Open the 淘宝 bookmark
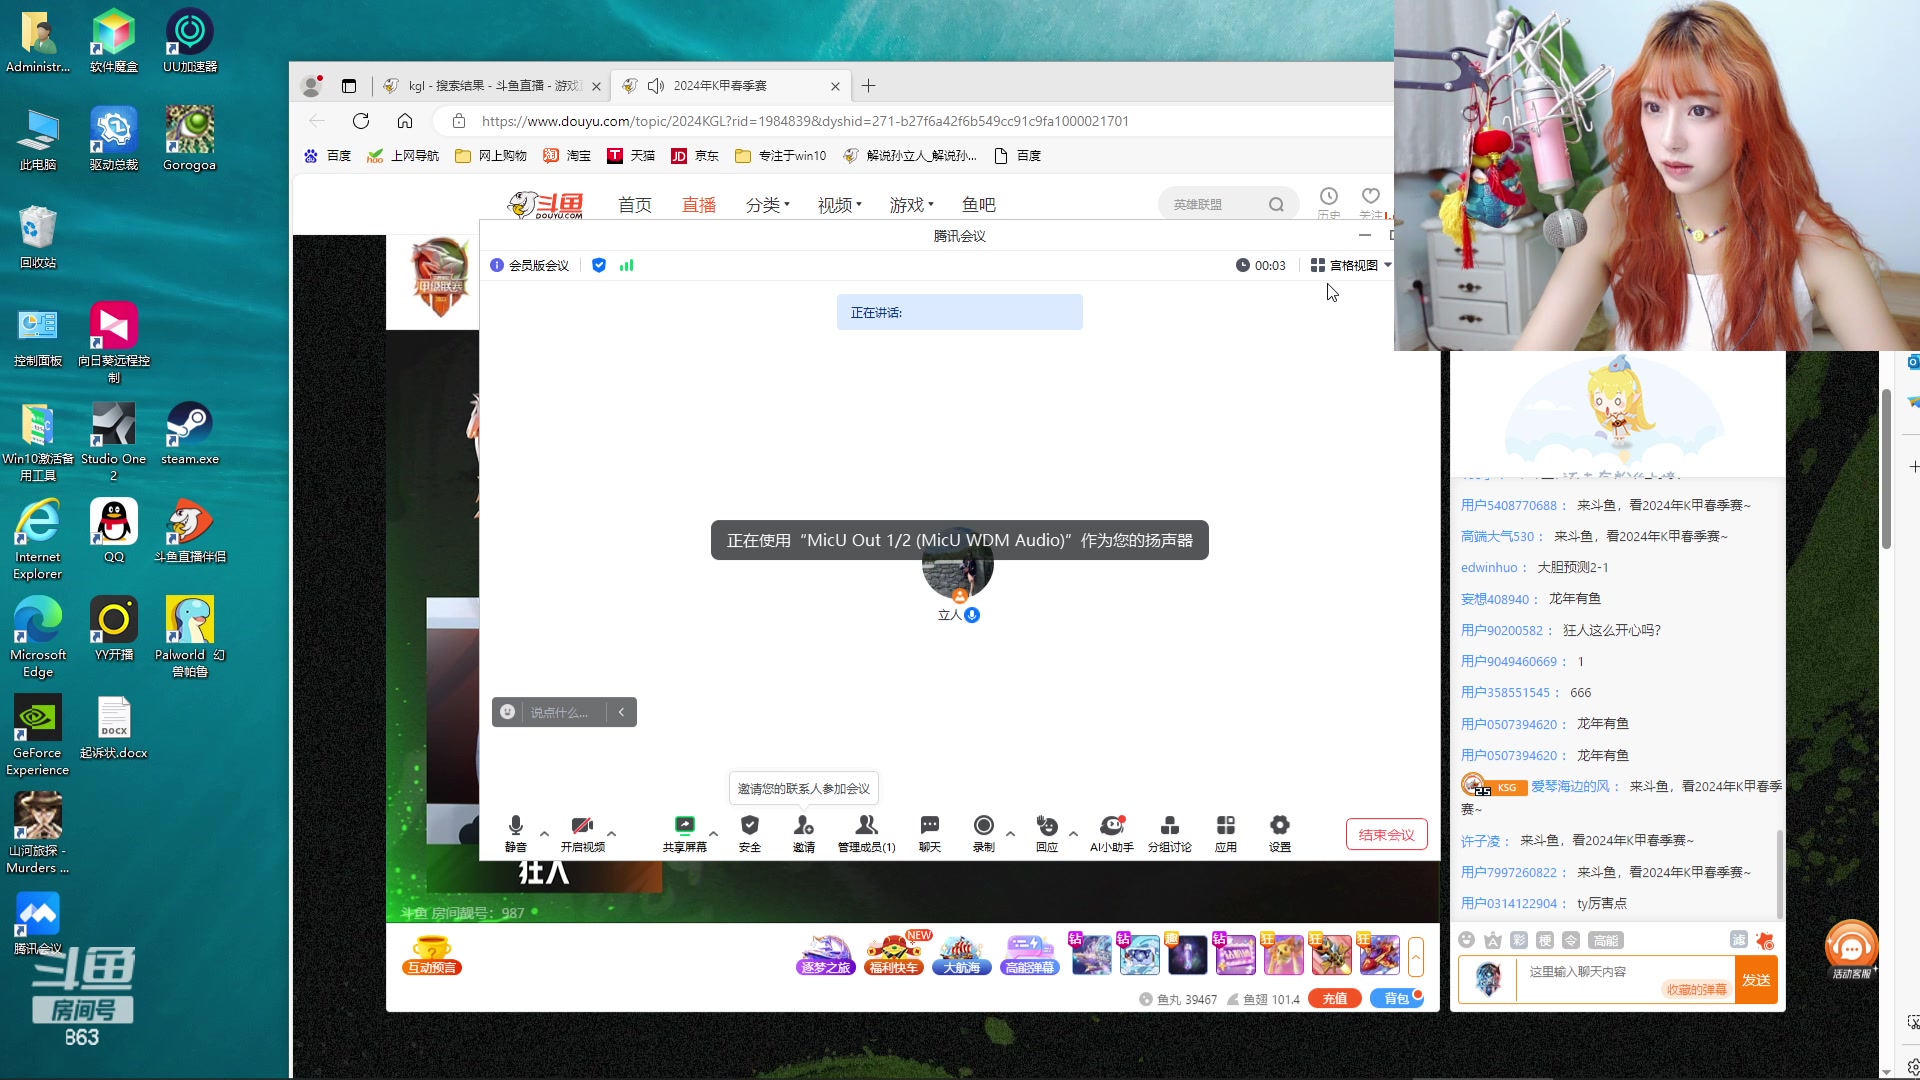Viewport: 1920px width, 1080px height. tap(567, 156)
